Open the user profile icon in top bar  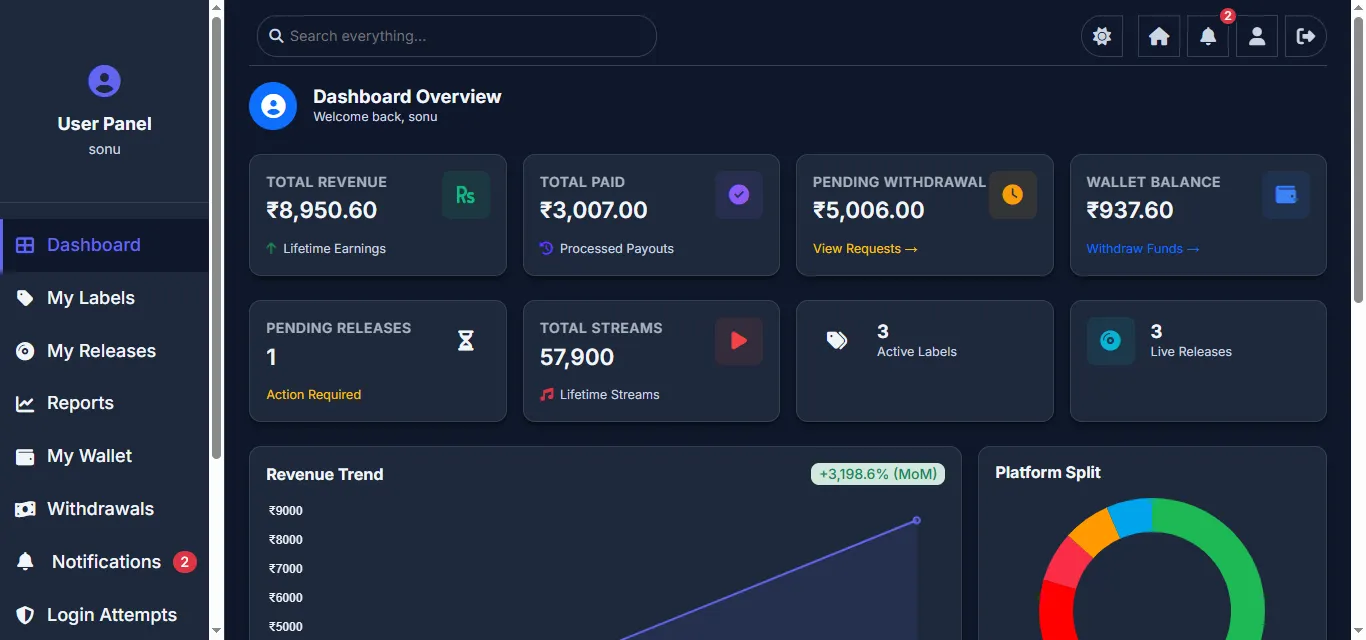(x=1257, y=36)
